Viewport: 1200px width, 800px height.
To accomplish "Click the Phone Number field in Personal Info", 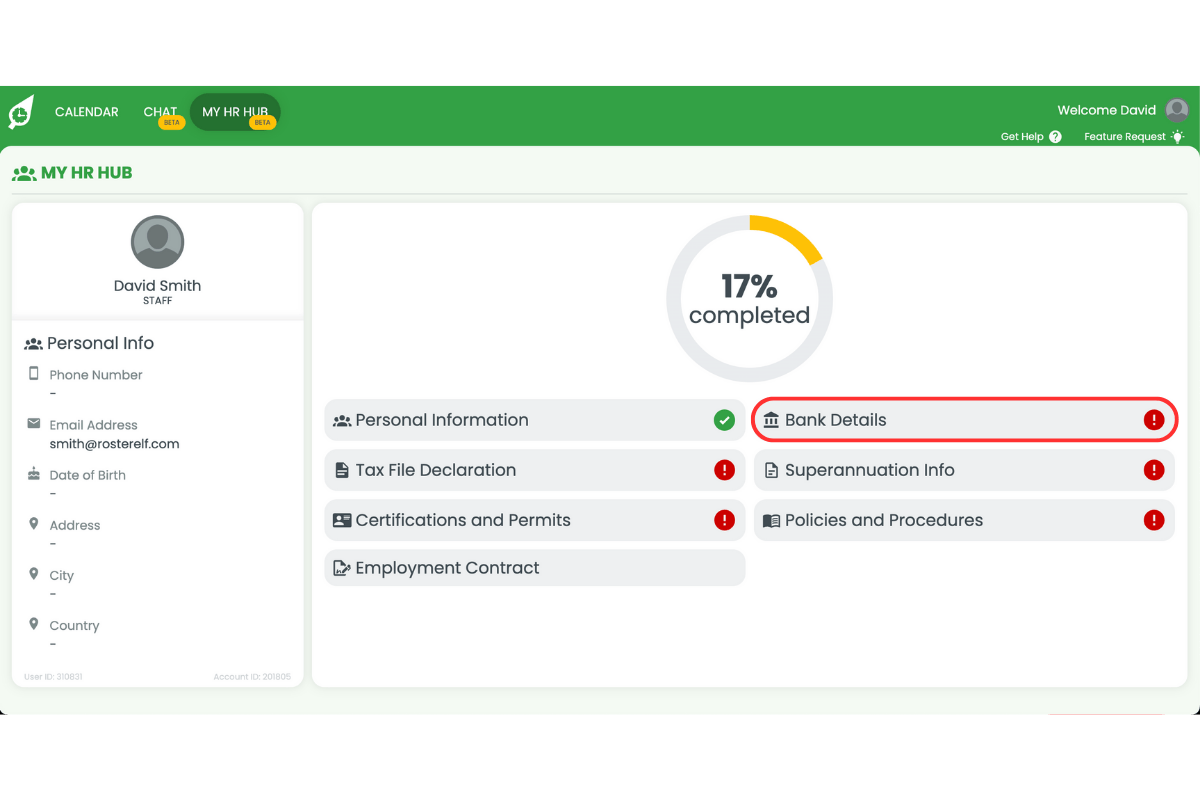I will pyautogui.click(x=96, y=375).
